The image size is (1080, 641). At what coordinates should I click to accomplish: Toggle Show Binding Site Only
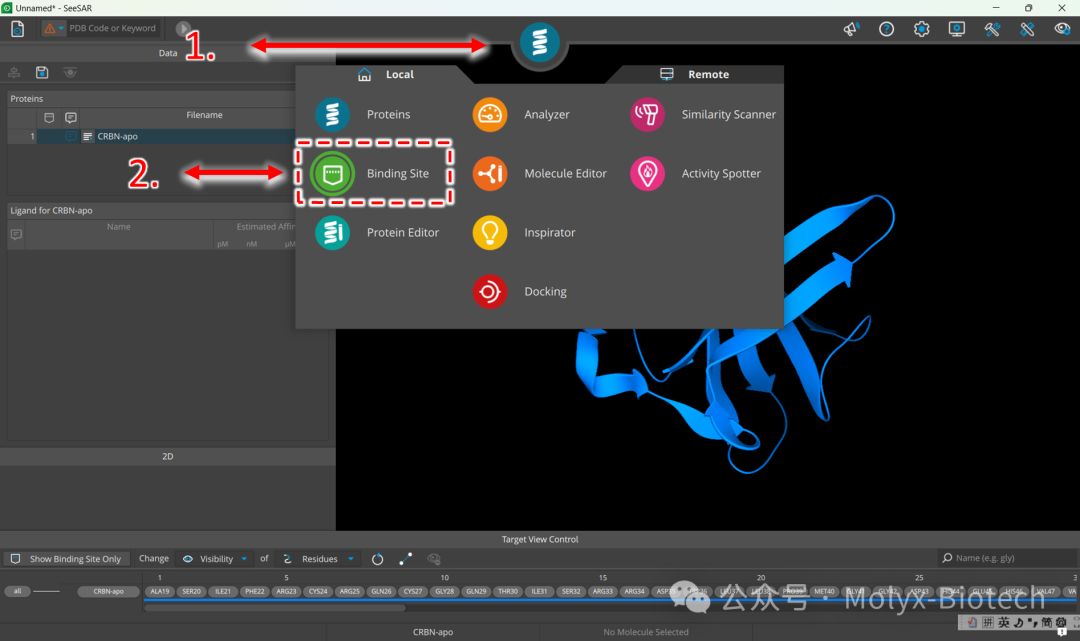click(x=66, y=559)
